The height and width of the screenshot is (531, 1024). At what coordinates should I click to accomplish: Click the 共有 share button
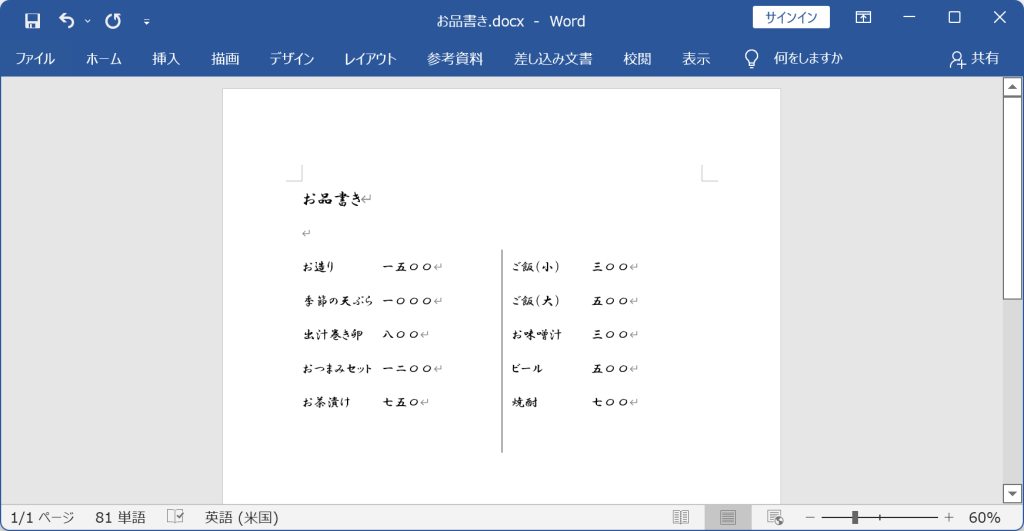pyautogui.click(x=974, y=59)
